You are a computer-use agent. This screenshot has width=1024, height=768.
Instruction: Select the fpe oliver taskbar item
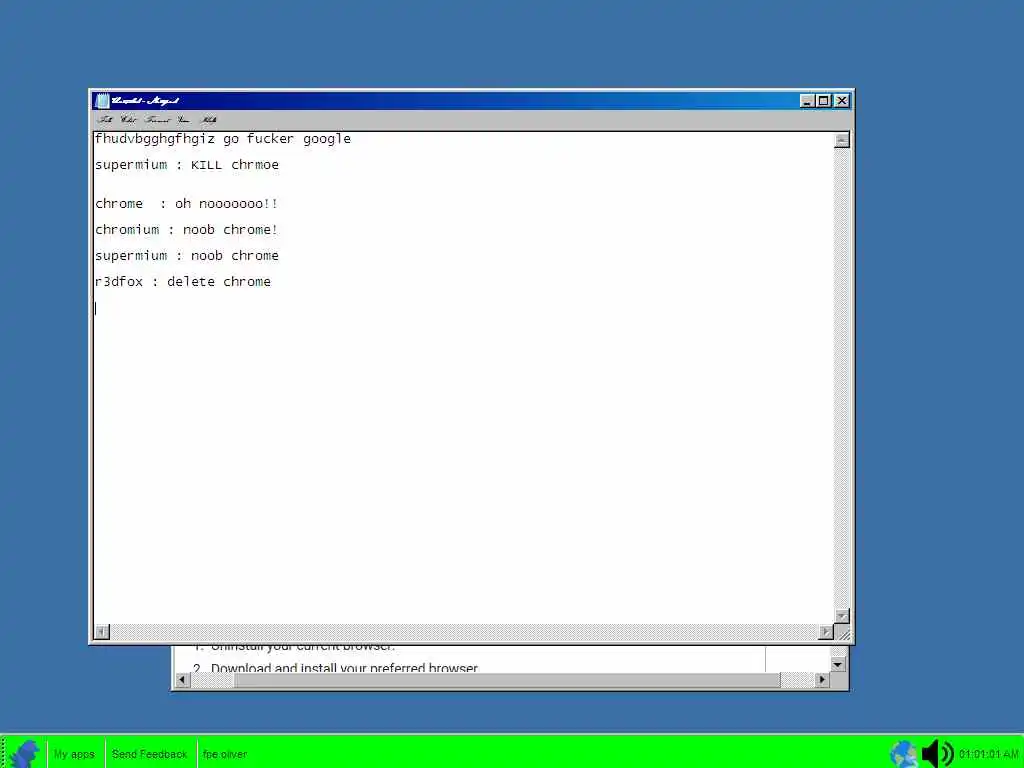pos(225,754)
